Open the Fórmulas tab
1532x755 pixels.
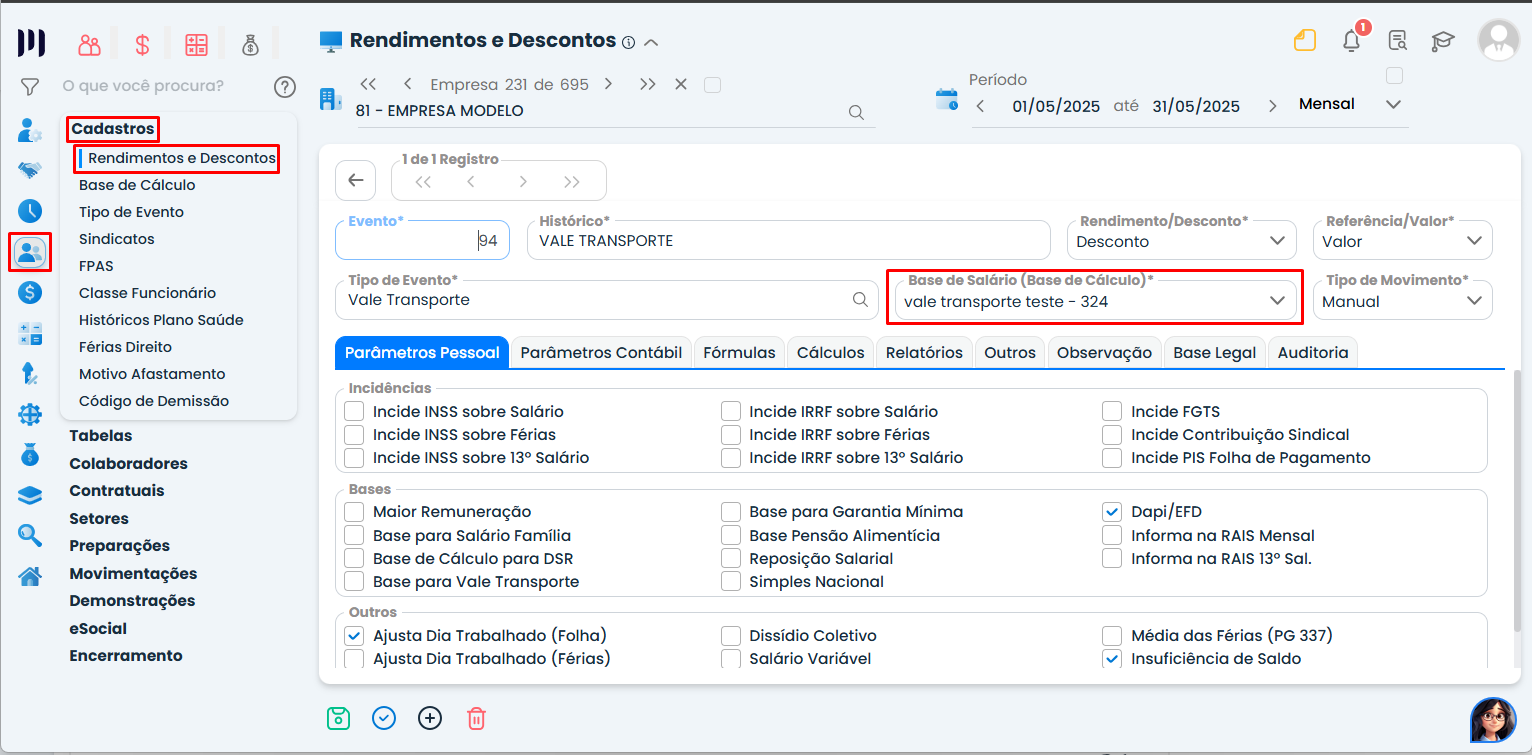point(739,352)
